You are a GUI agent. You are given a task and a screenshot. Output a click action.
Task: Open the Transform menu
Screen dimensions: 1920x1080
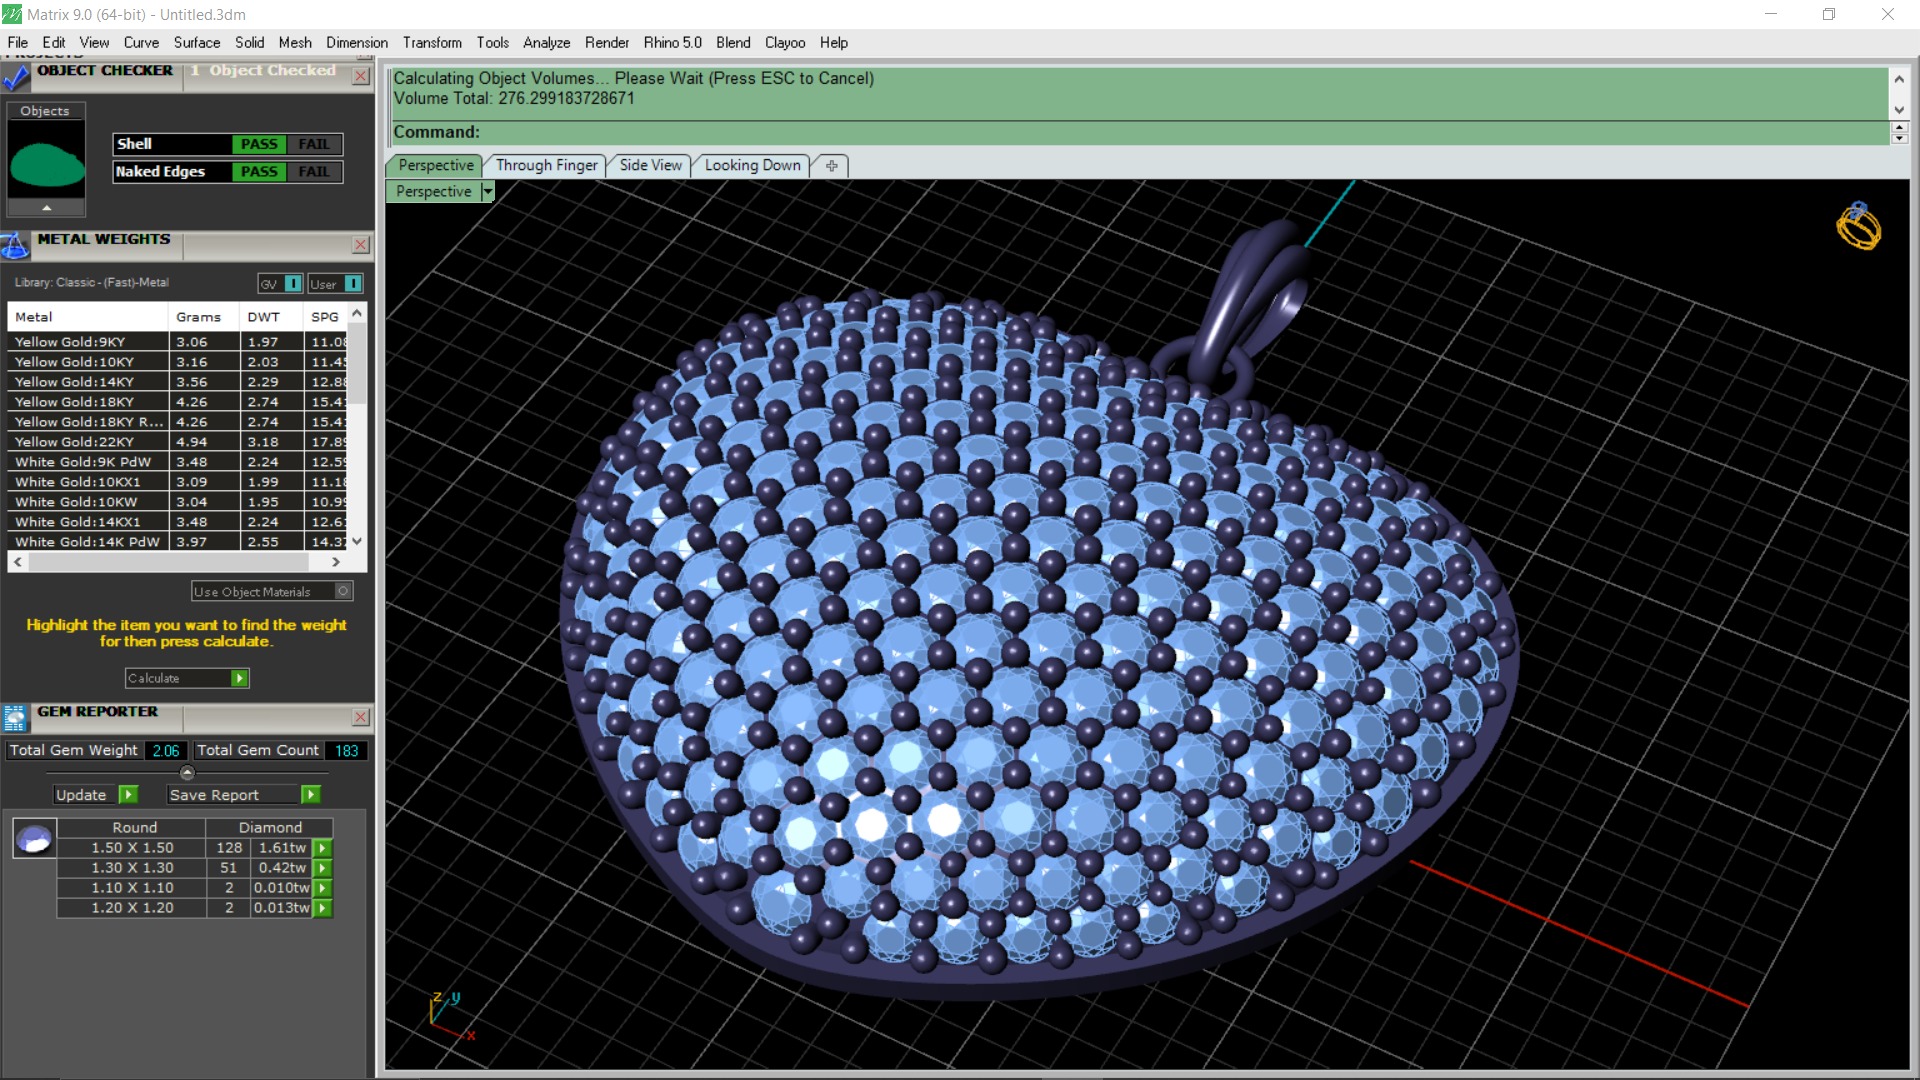(432, 43)
